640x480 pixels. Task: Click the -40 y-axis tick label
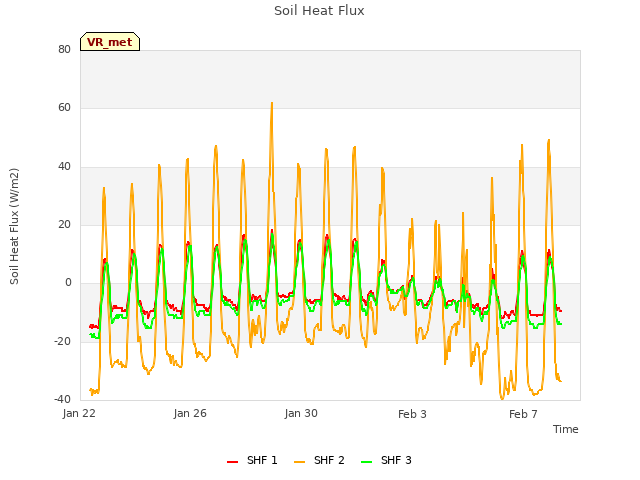click(62, 399)
